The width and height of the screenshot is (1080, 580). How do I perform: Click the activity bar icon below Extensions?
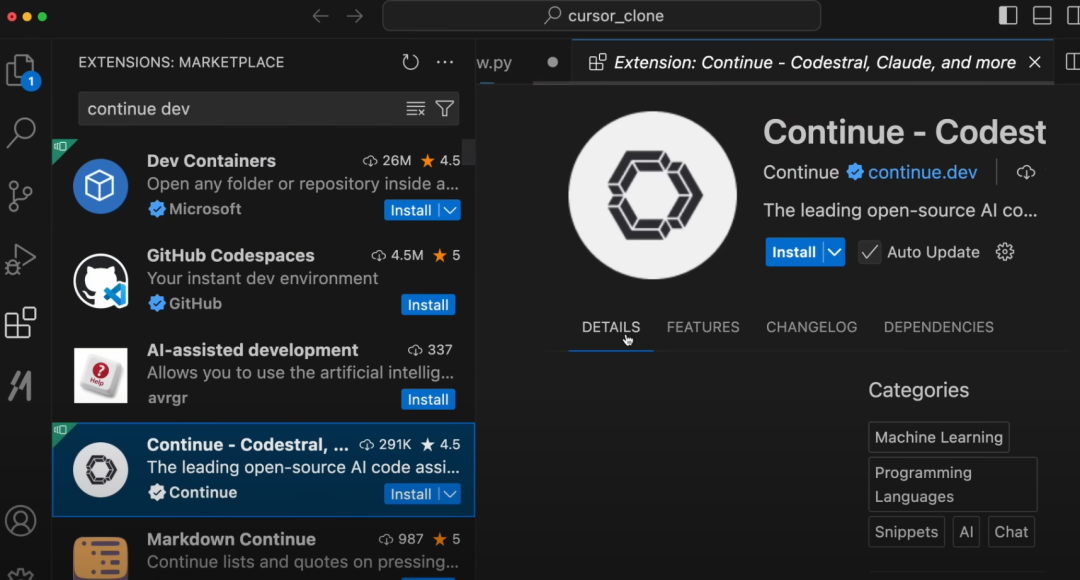pyautogui.click(x=21, y=386)
